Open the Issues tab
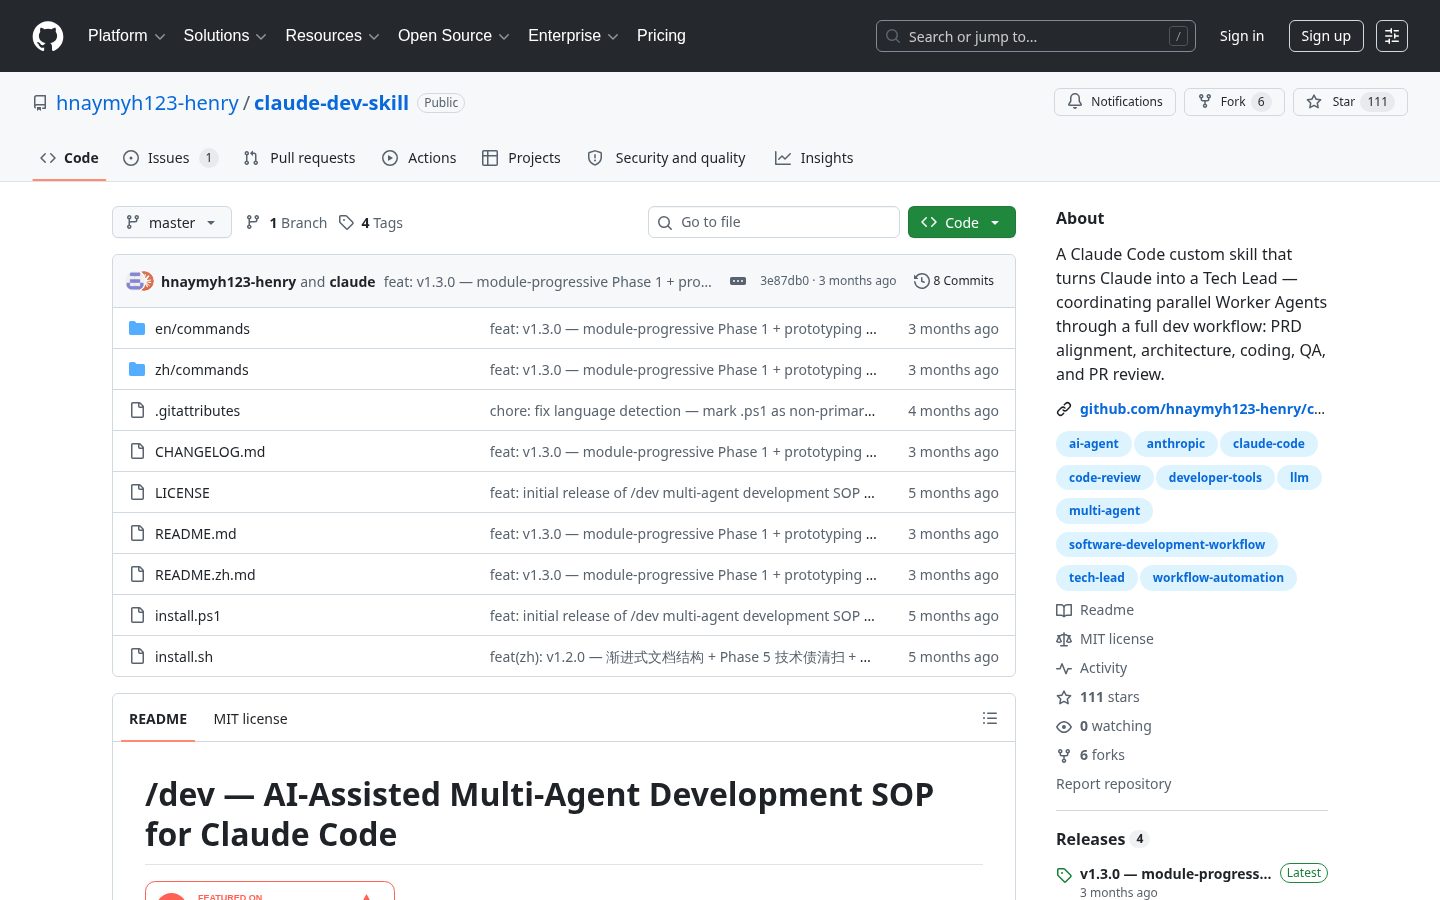Image resolution: width=1440 pixels, height=900 pixels. pyautogui.click(x=170, y=158)
